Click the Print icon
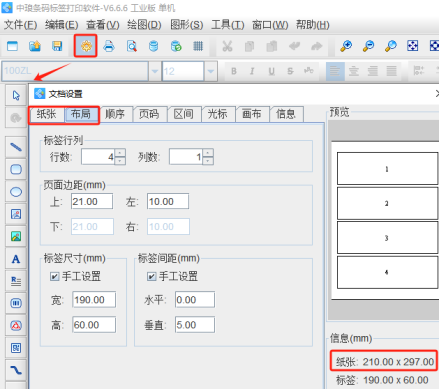 tap(109, 46)
